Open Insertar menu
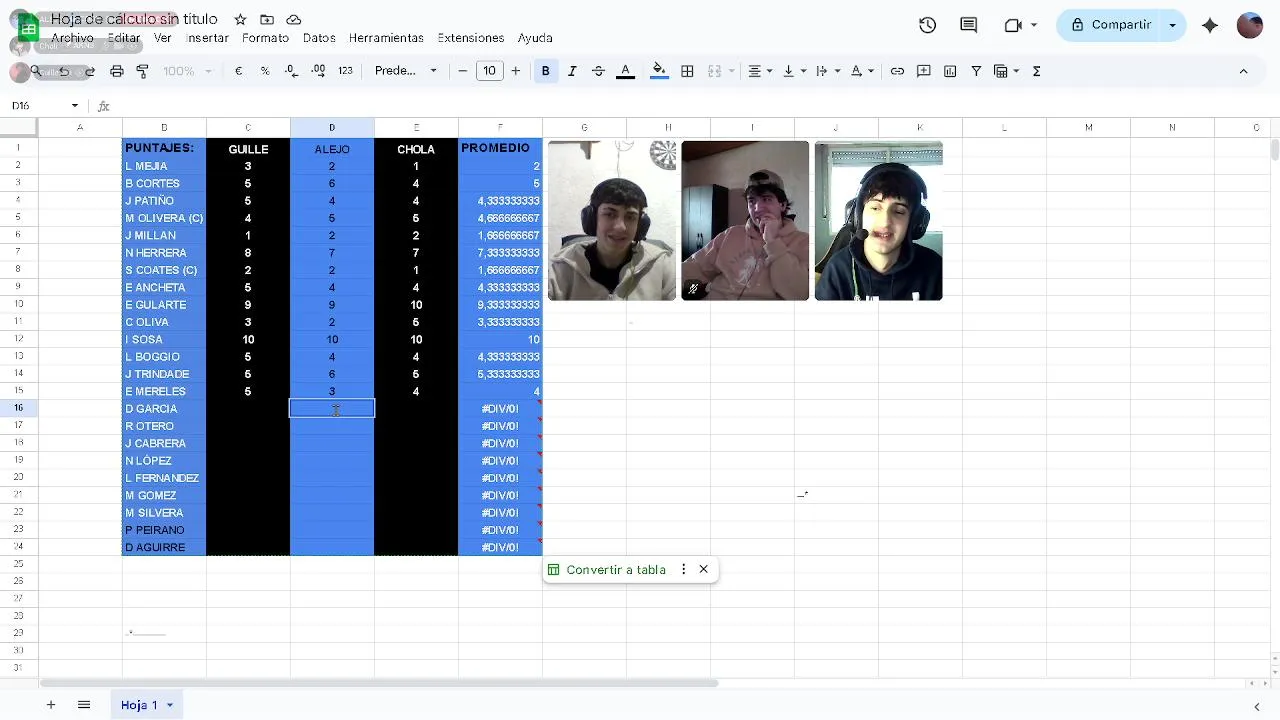The width and height of the screenshot is (1280, 720). click(x=208, y=38)
